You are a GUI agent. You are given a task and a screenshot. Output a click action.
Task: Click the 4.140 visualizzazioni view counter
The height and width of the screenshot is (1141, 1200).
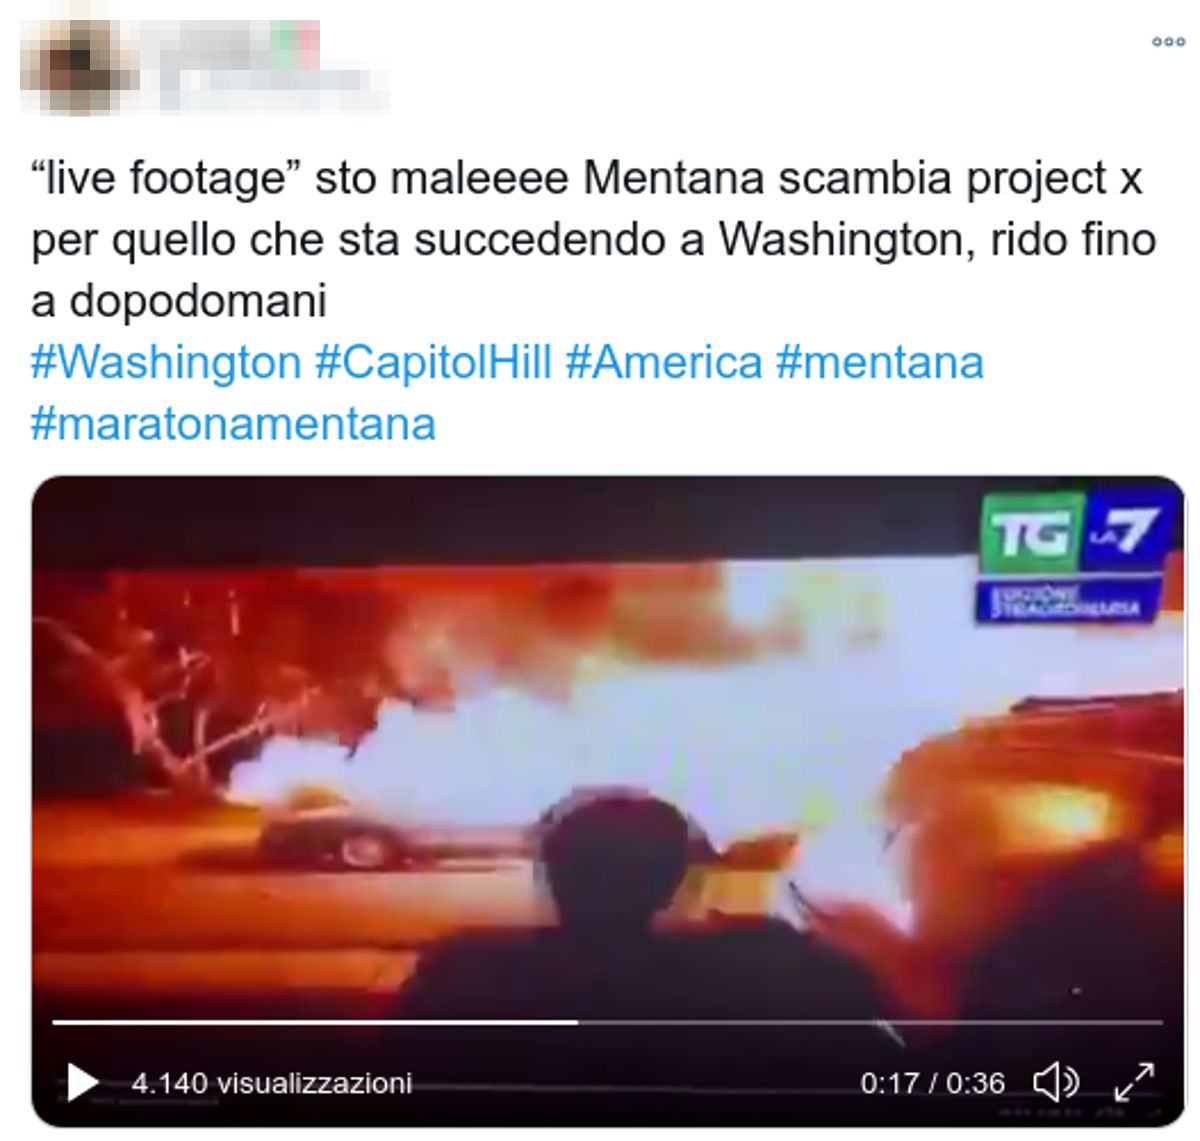coord(272,1083)
